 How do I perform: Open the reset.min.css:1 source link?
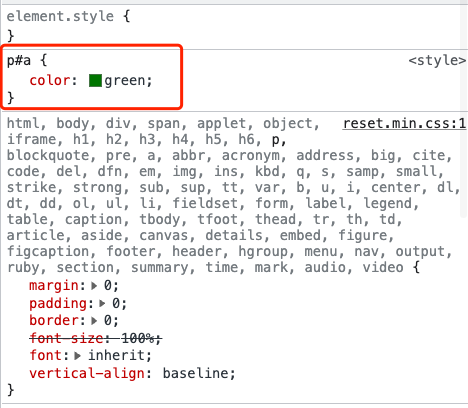[x=404, y=124]
